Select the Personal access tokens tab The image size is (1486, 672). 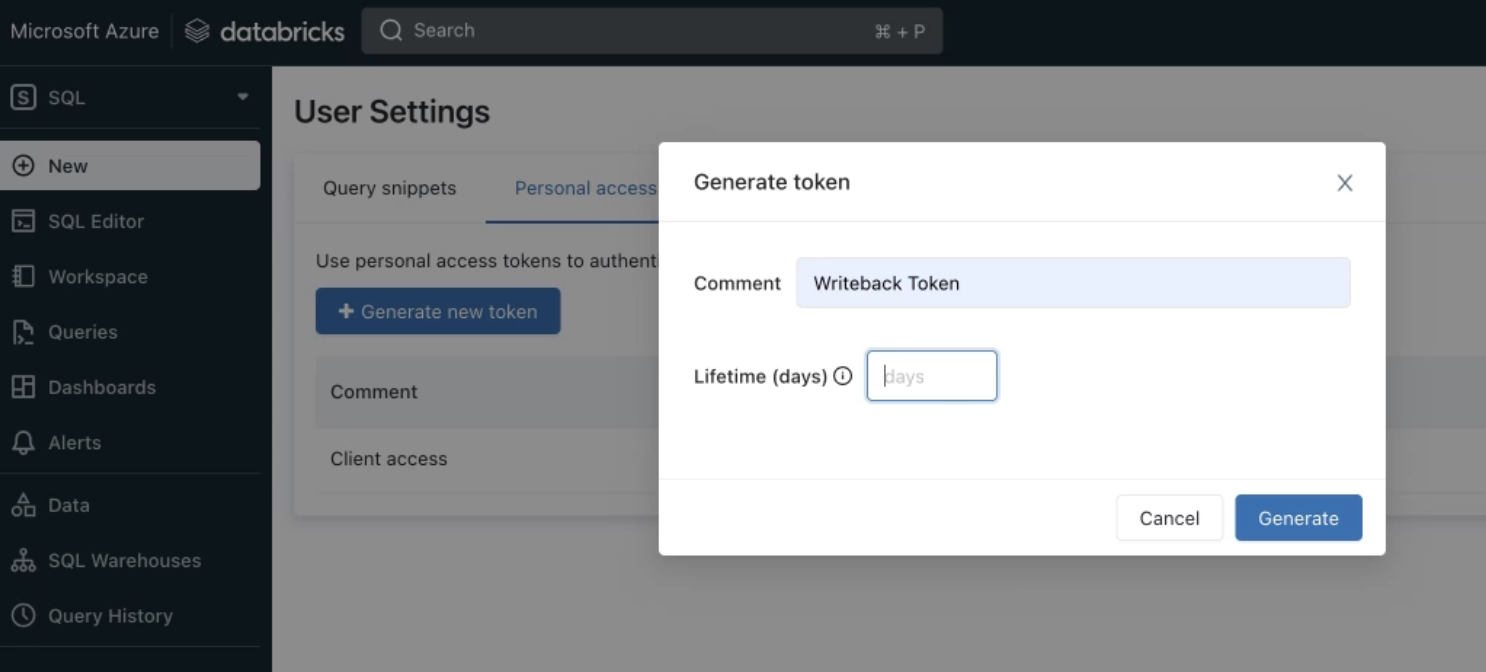[585, 188]
